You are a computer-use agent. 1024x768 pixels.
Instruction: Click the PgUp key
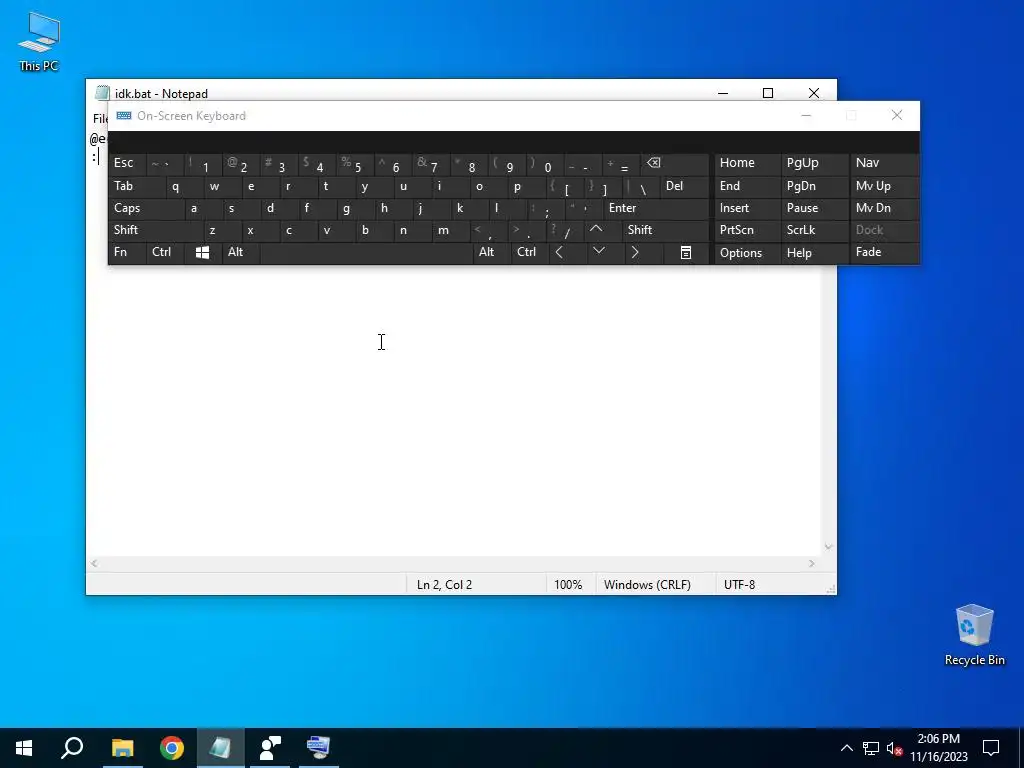pos(814,163)
